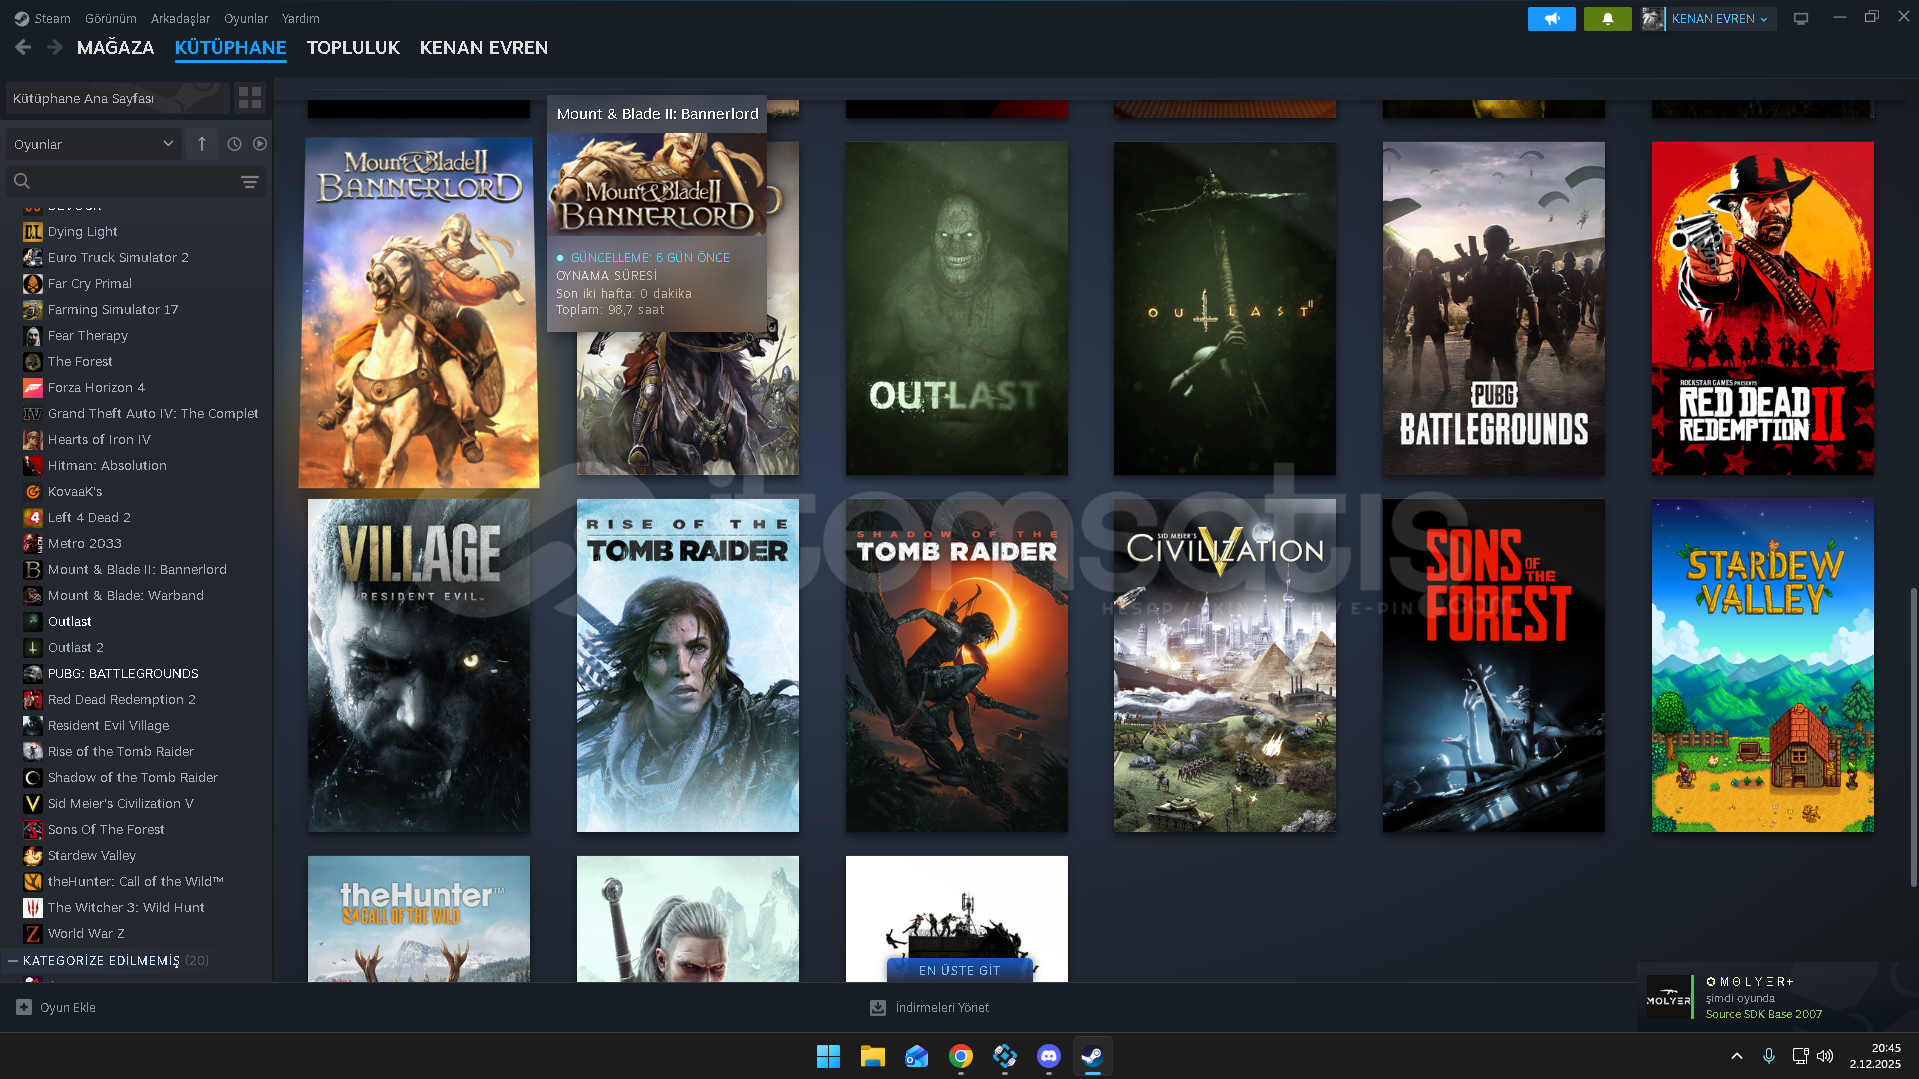Open the green notifications bell
Viewport: 1919px width, 1079px height.
1607,19
